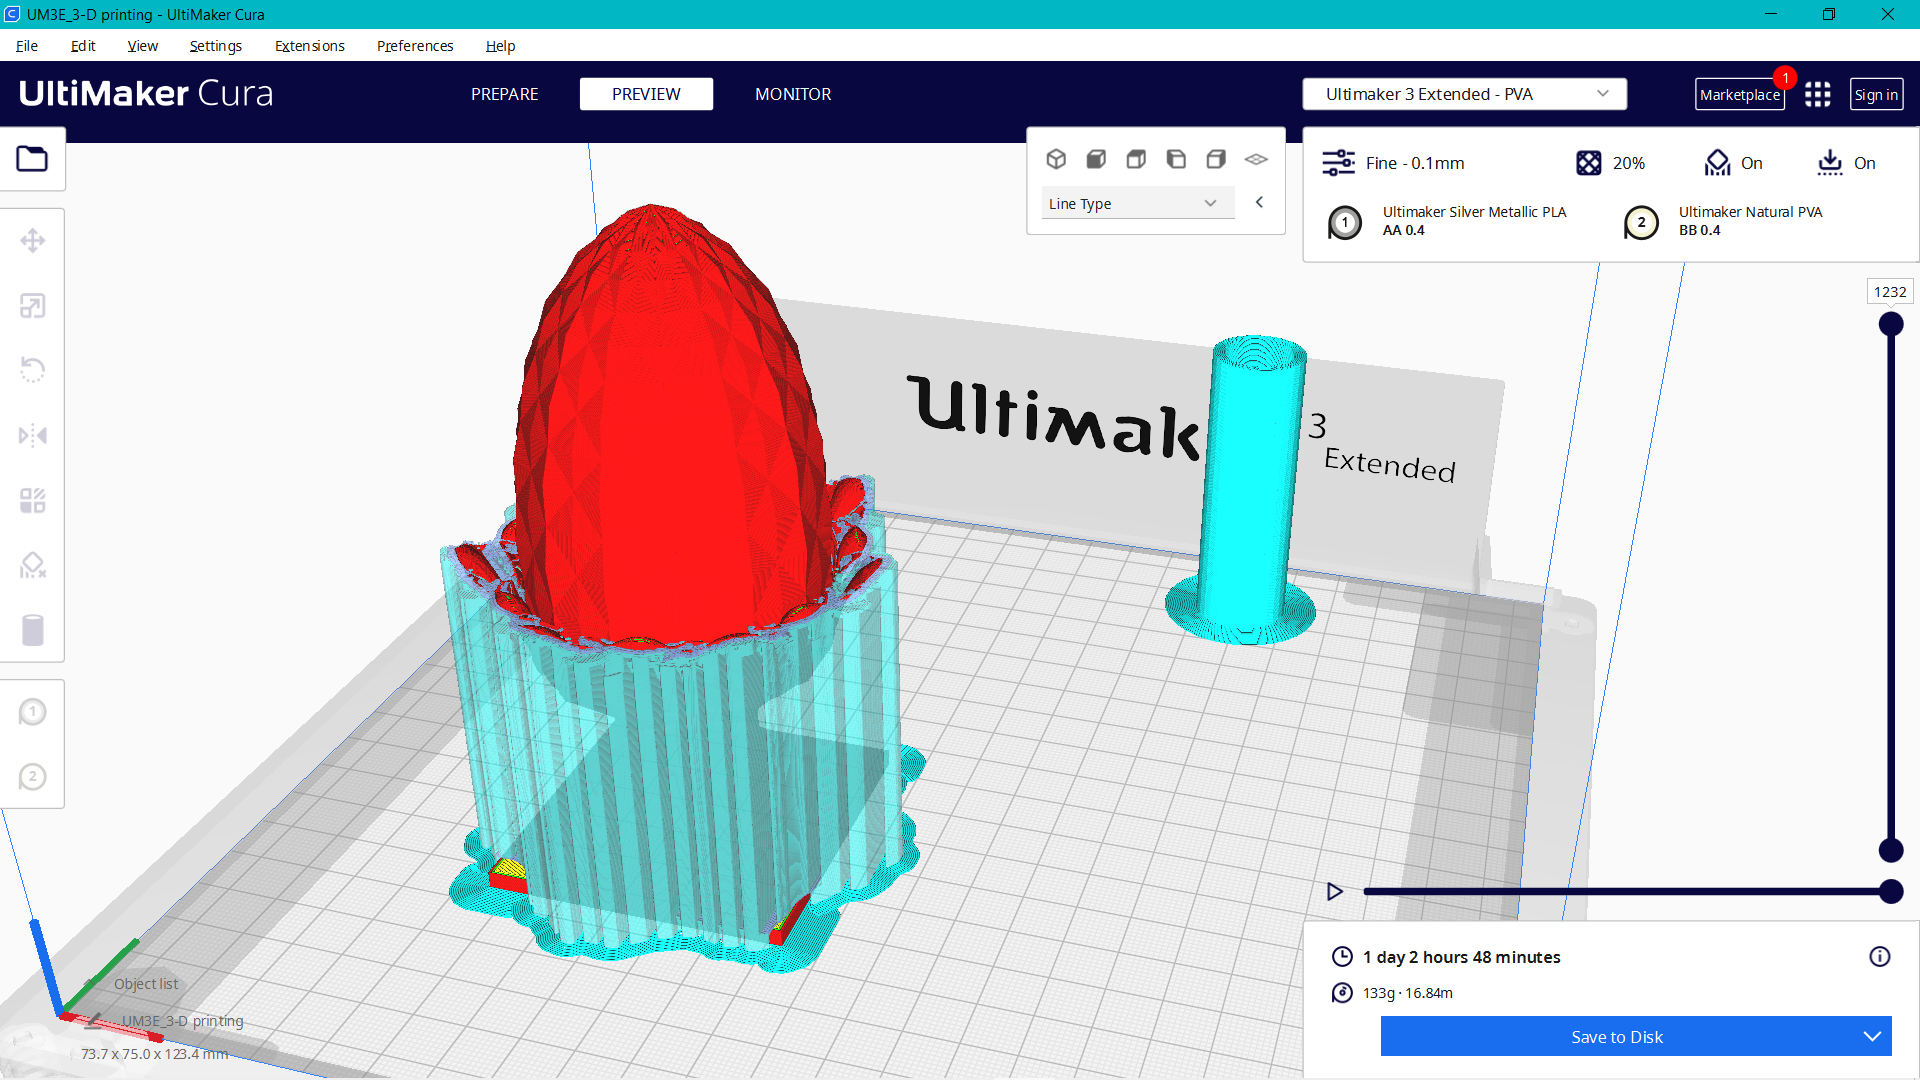Select the Scale tool
Screen dimensions: 1920x1080
pos(33,306)
